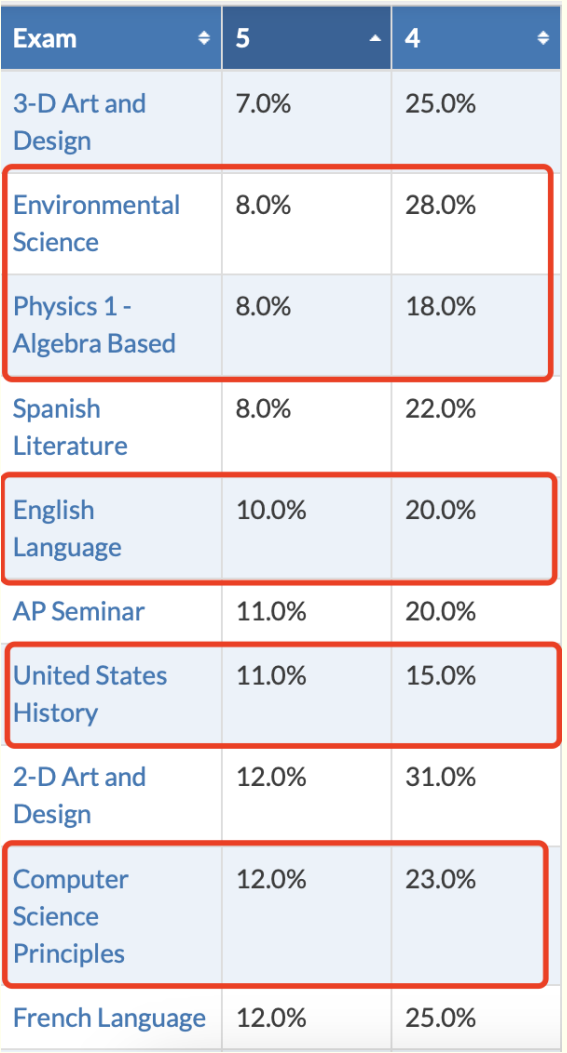Open the Spanish Literature exam link

coord(70,426)
